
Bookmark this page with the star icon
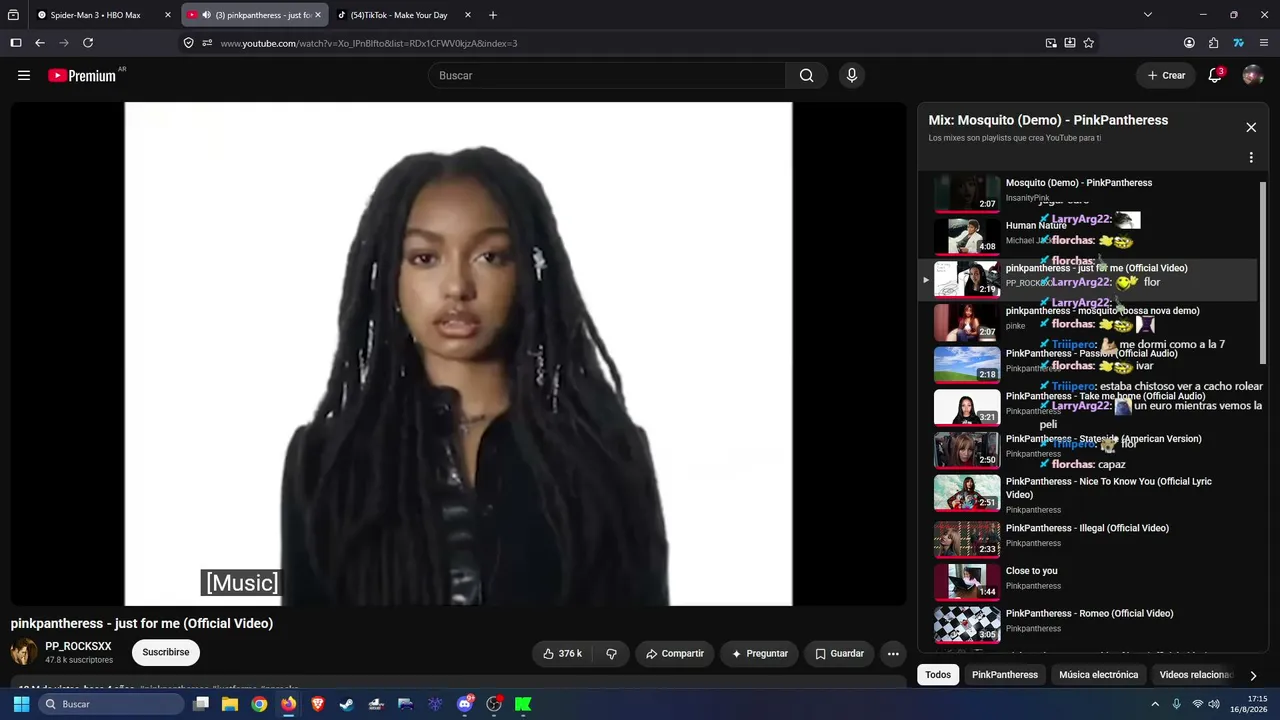1089,43
